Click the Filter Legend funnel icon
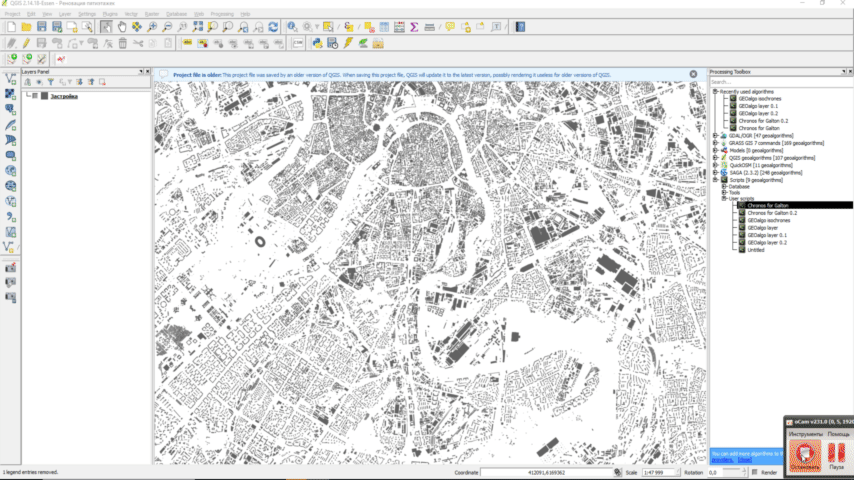 click(50, 82)
